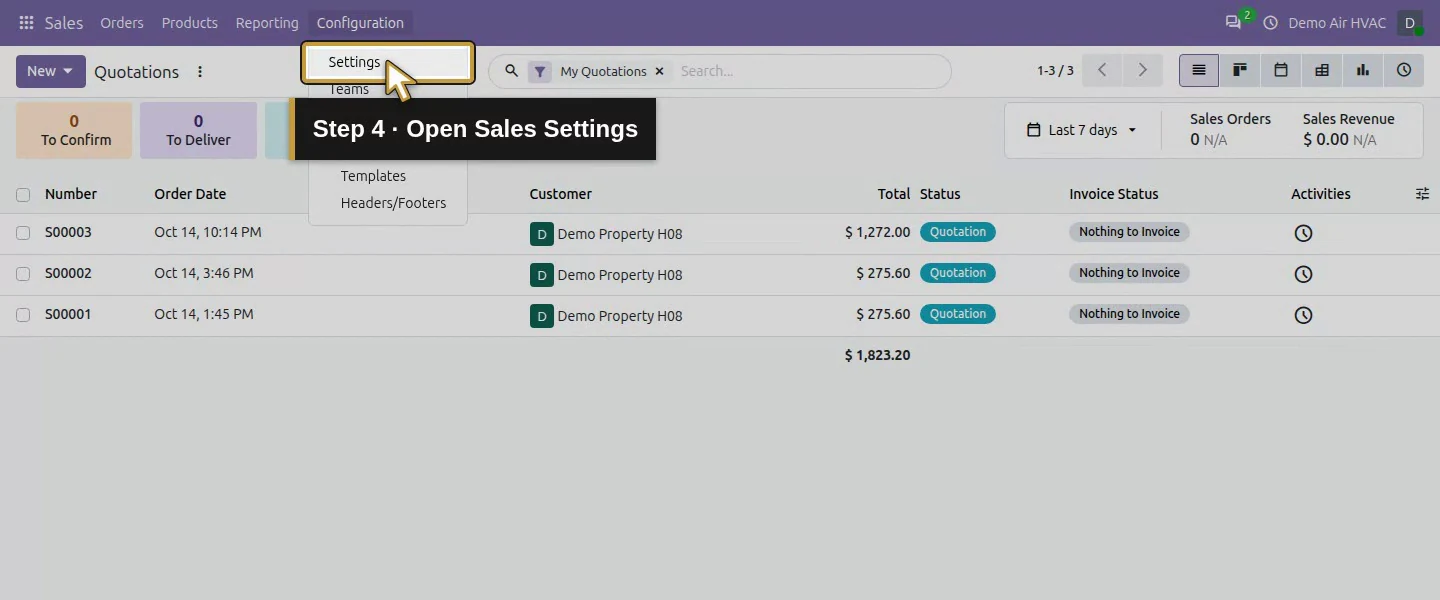Viewport: 1440px width, 600px height.
Task: Tick checkbox for quotation S00002
Action: pos(23,274)
